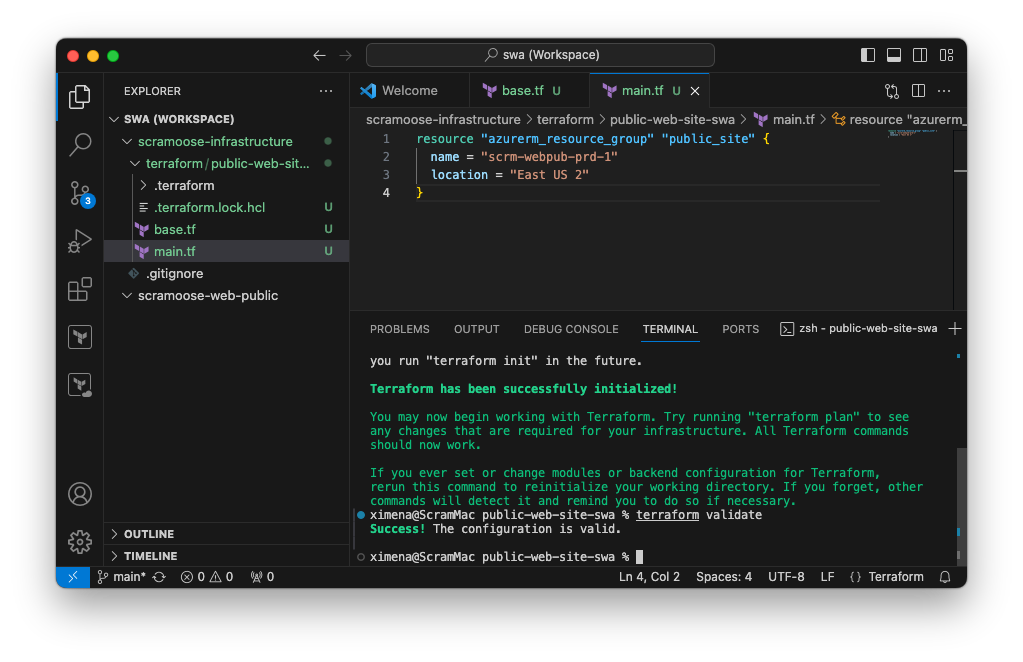Select the zsh - public-web-site-swa terminal

(x=859, y=329)
